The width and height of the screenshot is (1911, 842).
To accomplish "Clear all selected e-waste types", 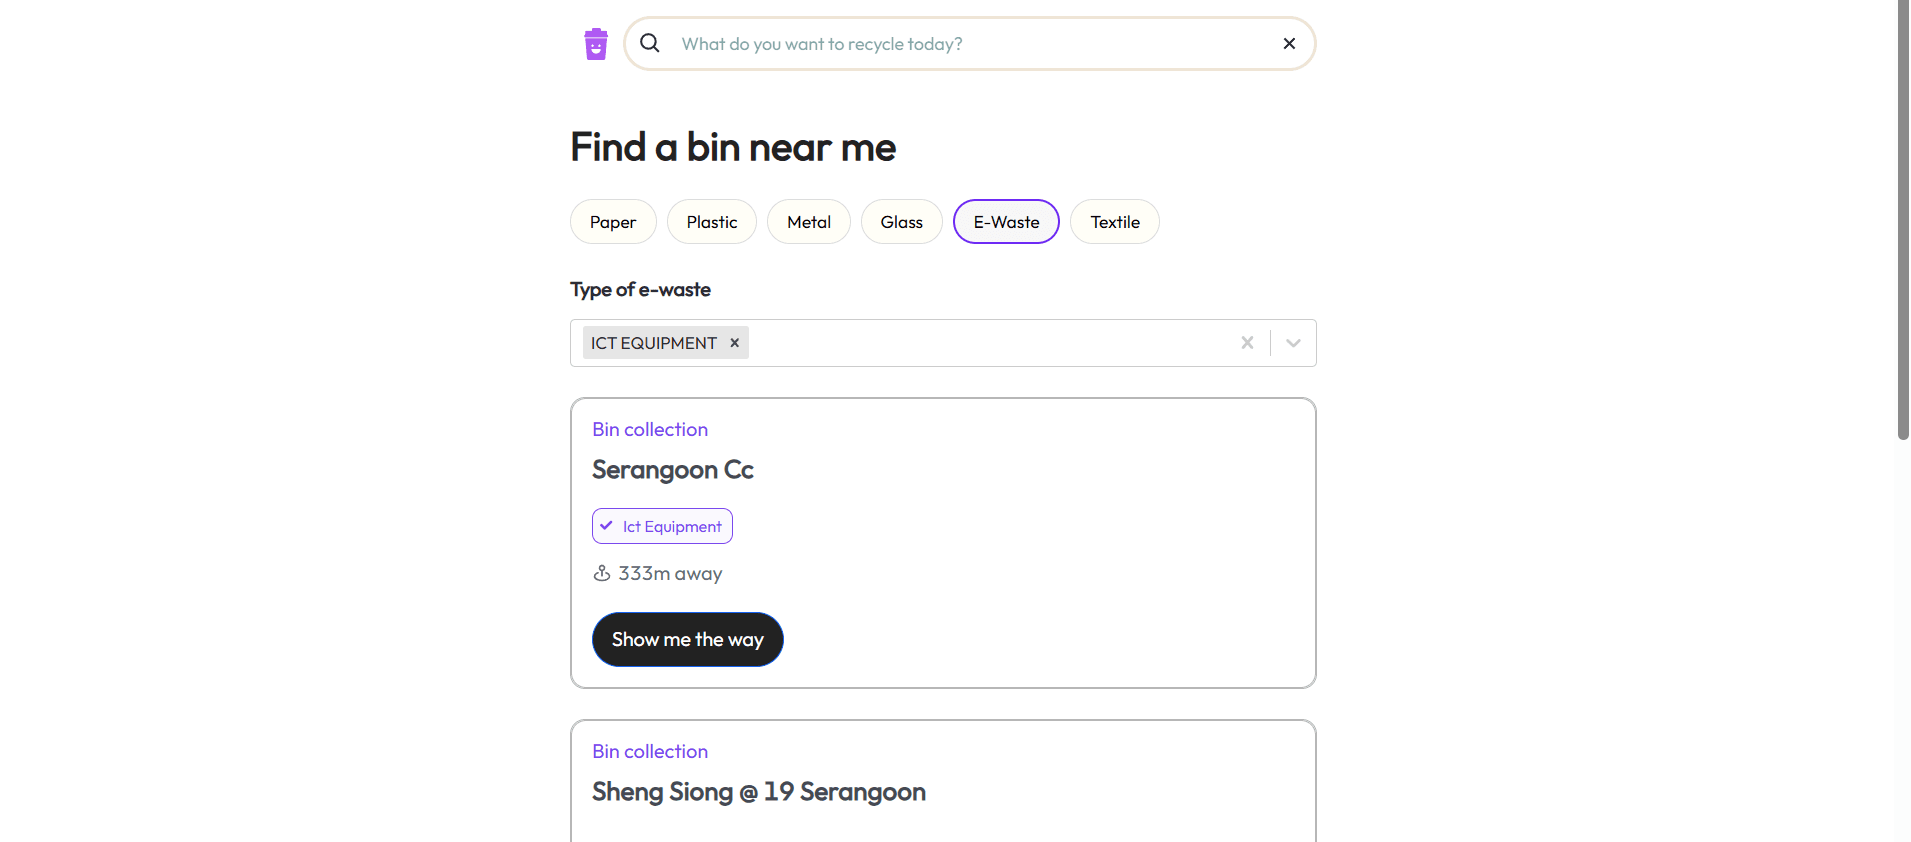I will (1247, 343).
